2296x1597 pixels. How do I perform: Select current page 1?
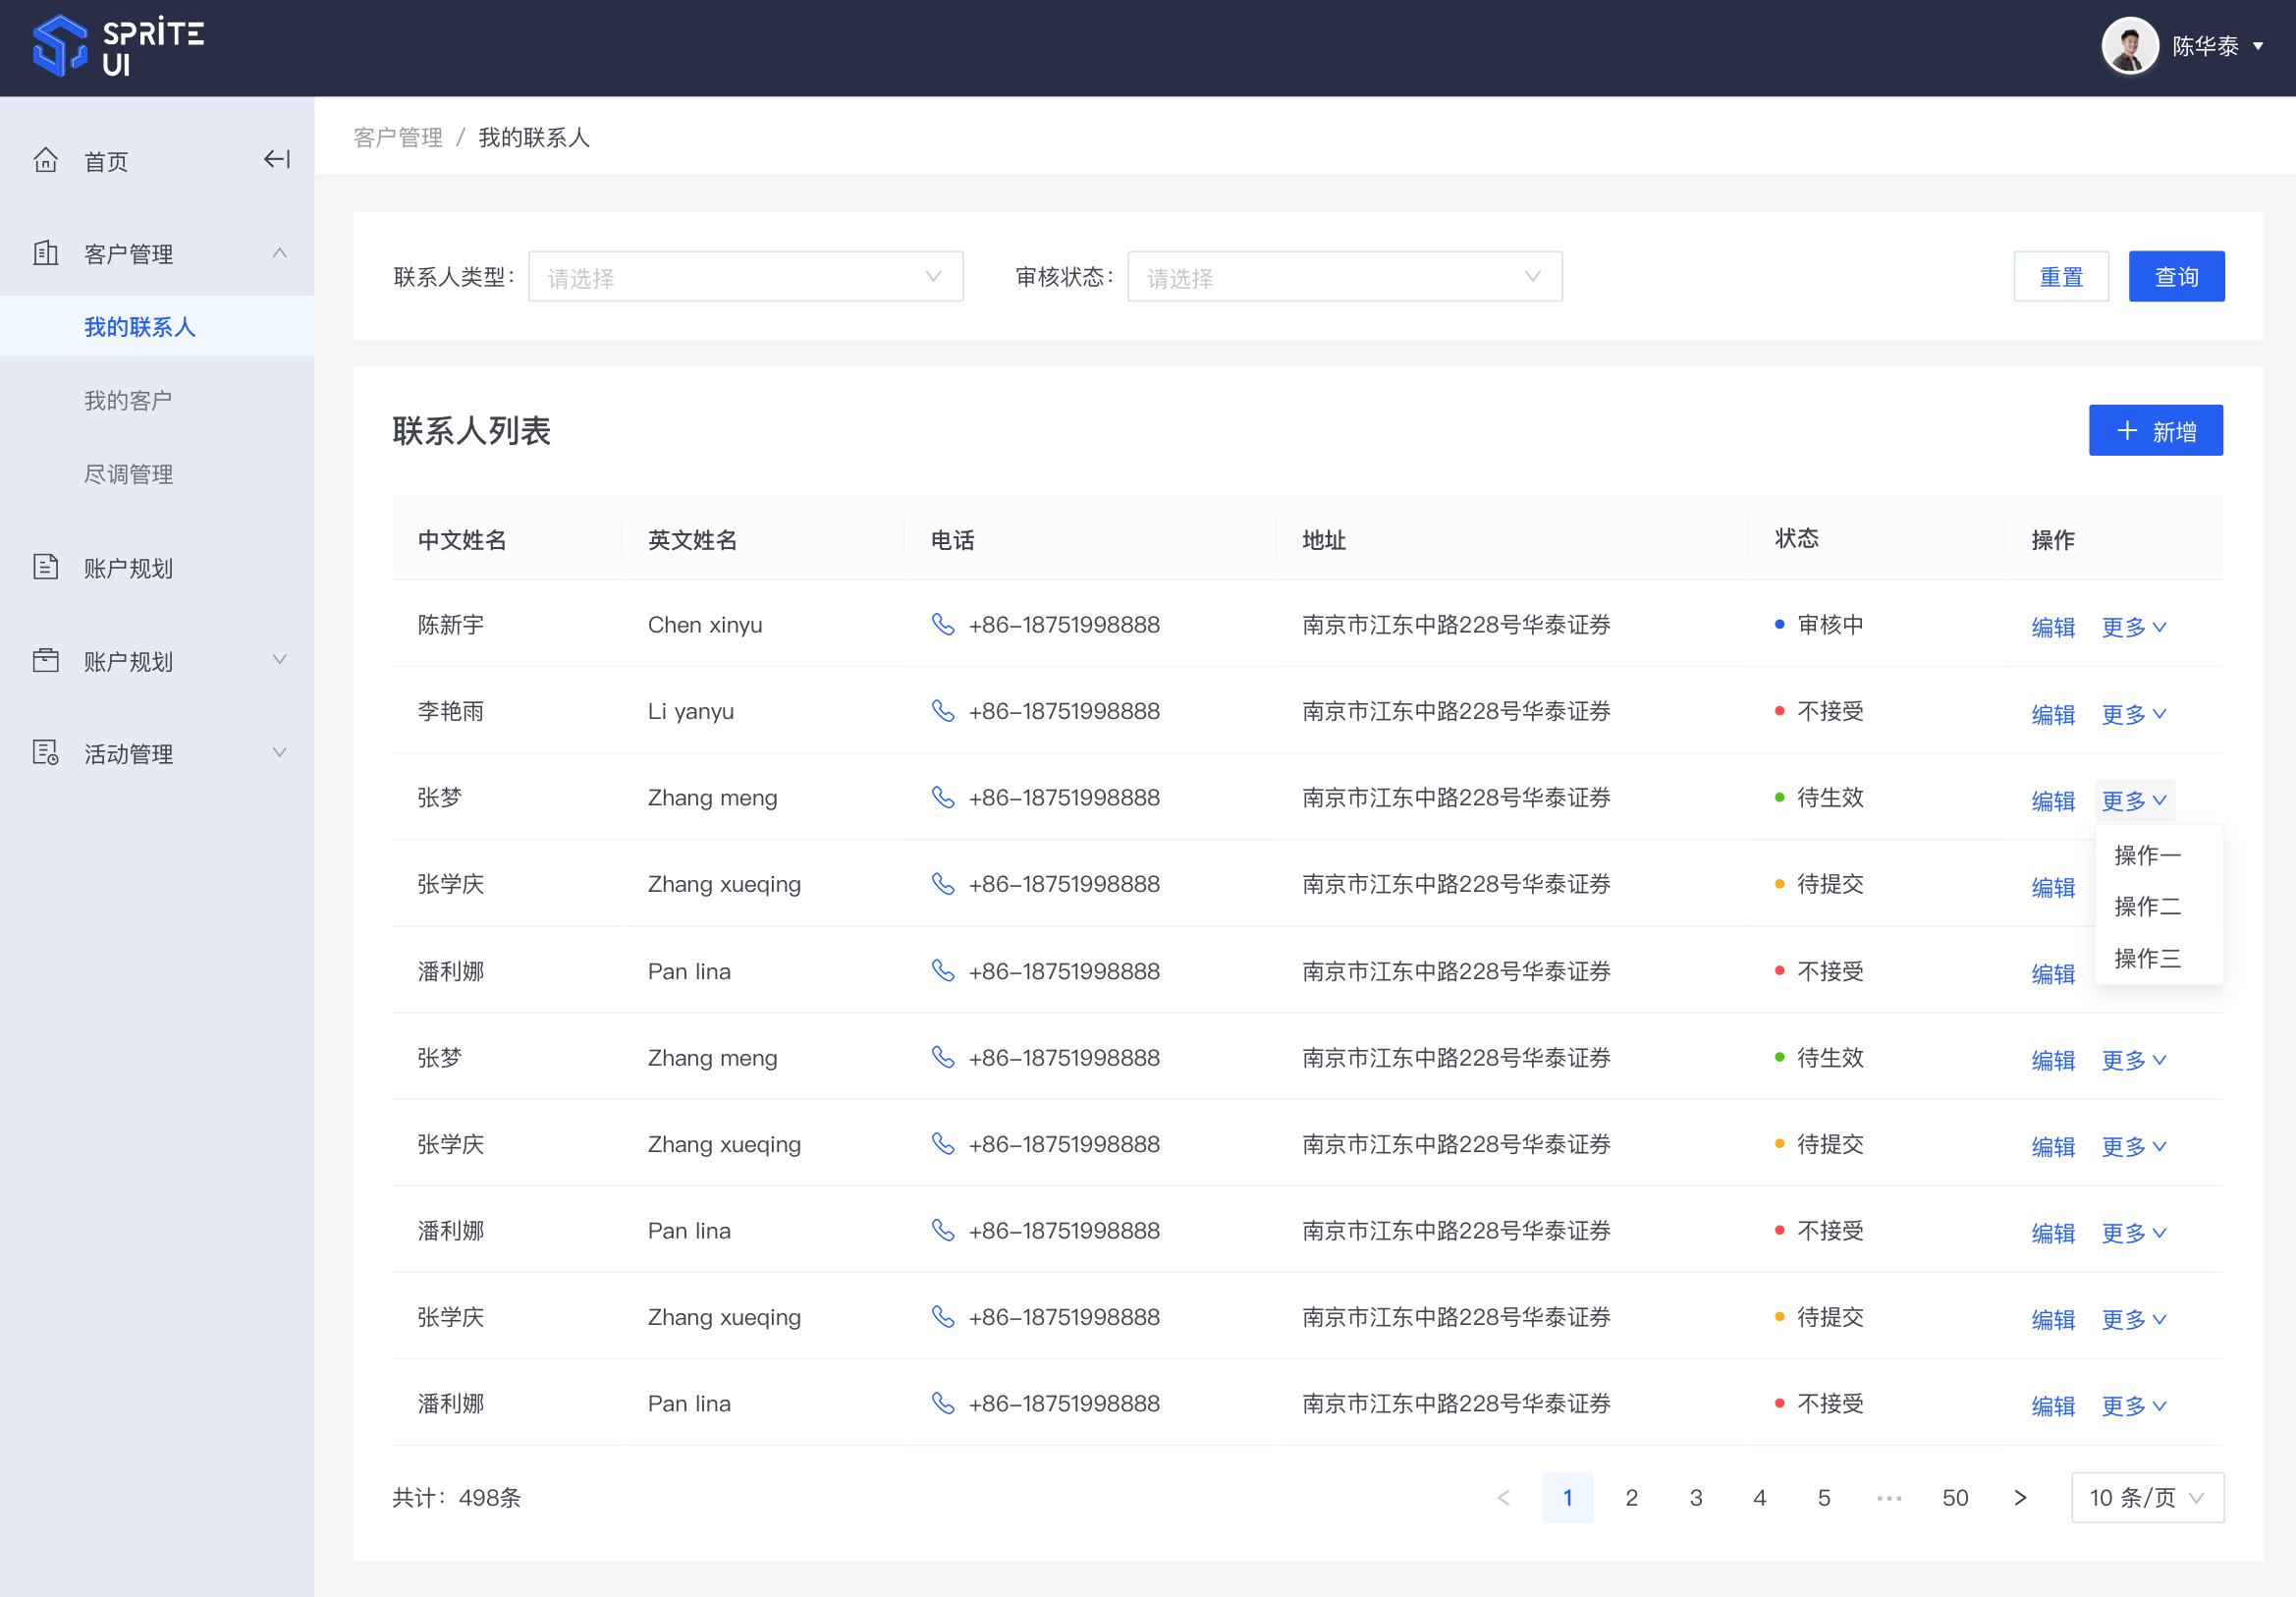tap(1568, 1497)
